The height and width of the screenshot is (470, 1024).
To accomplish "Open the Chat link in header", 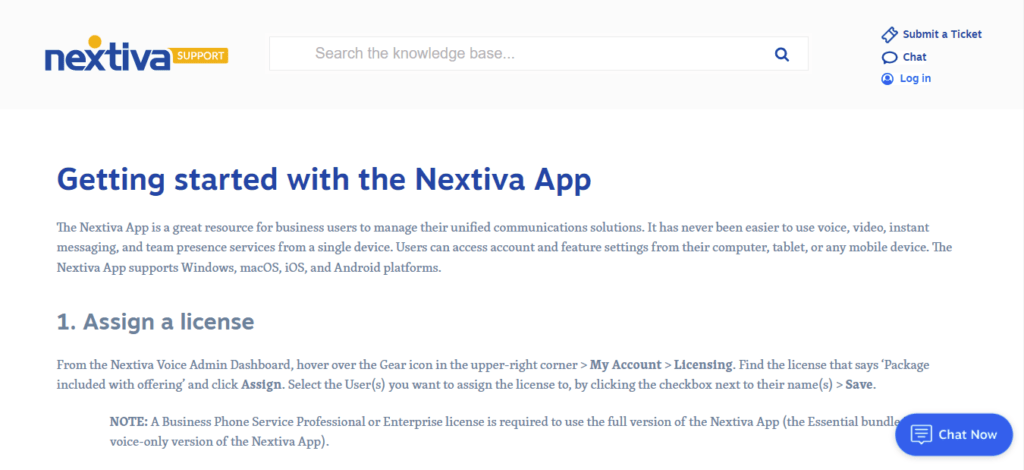I will (914, 57).
